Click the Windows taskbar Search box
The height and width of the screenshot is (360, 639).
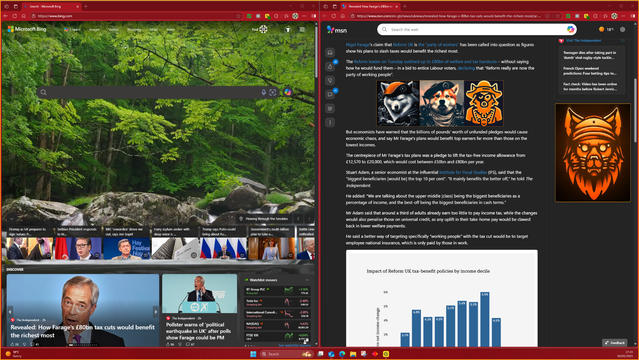pyautogui.click(x=286, y=354)
